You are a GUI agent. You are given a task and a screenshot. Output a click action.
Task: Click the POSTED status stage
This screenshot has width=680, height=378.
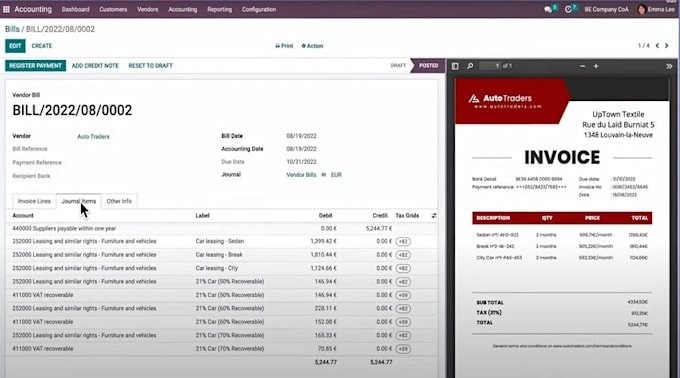point(428,65)
